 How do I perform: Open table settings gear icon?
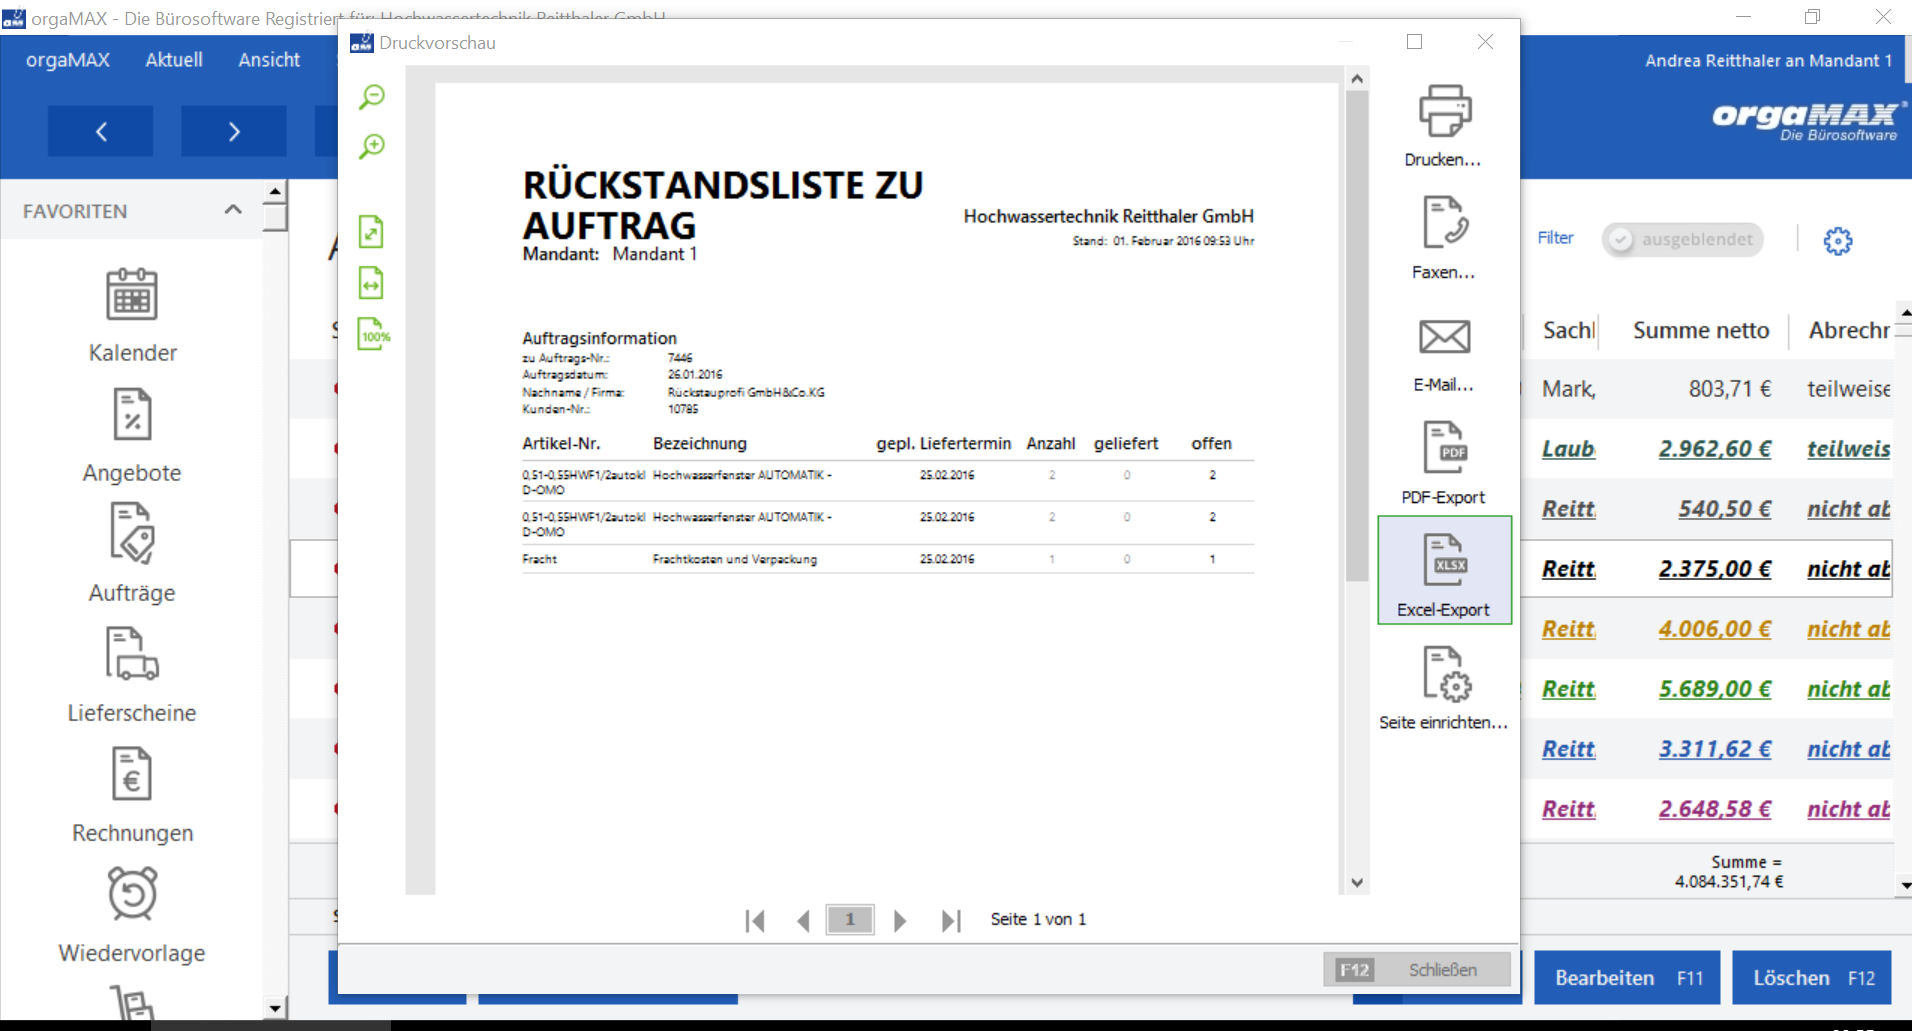click(x=1837, y=240)
